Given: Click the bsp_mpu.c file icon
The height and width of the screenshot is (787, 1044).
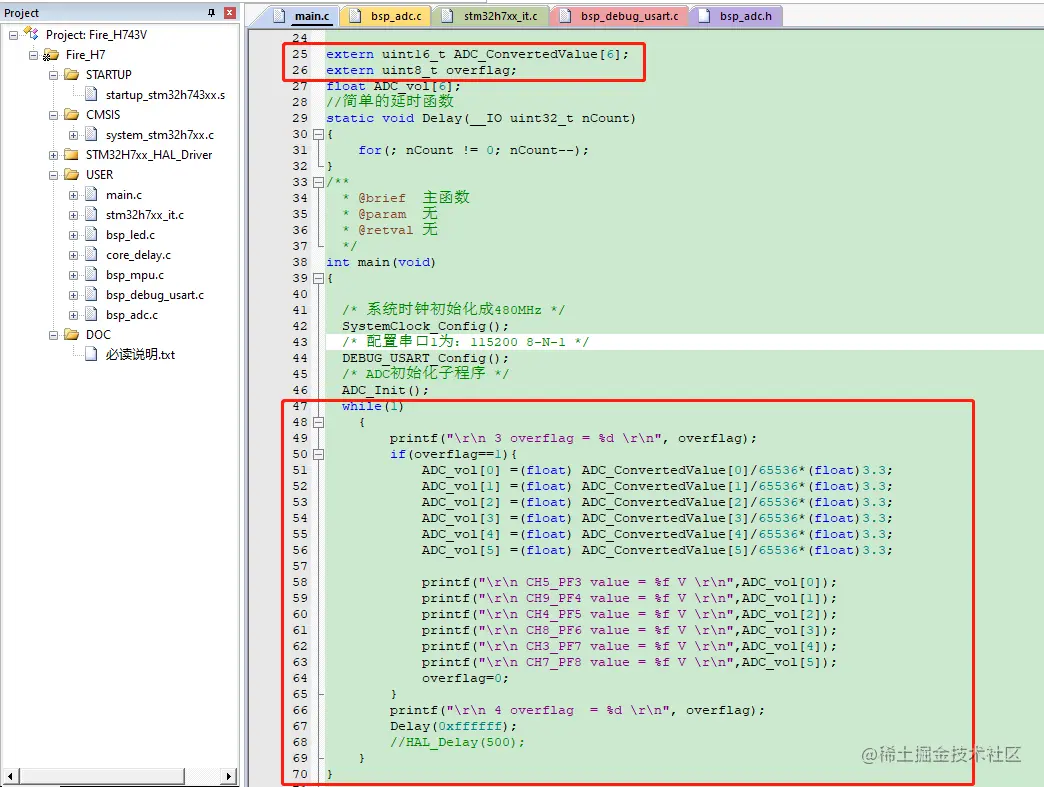Looking at the screenshot, I should point(92,274).
